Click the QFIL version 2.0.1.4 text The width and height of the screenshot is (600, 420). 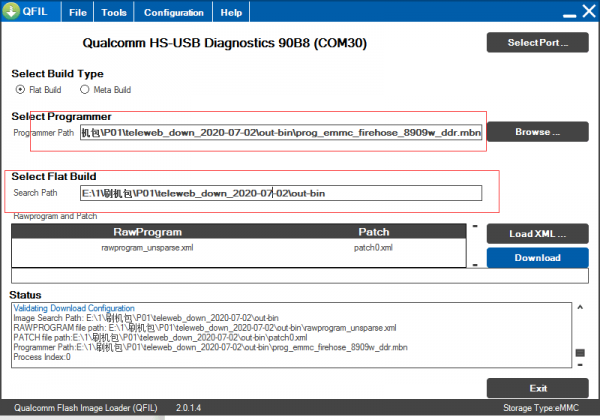tap(188, 408)
